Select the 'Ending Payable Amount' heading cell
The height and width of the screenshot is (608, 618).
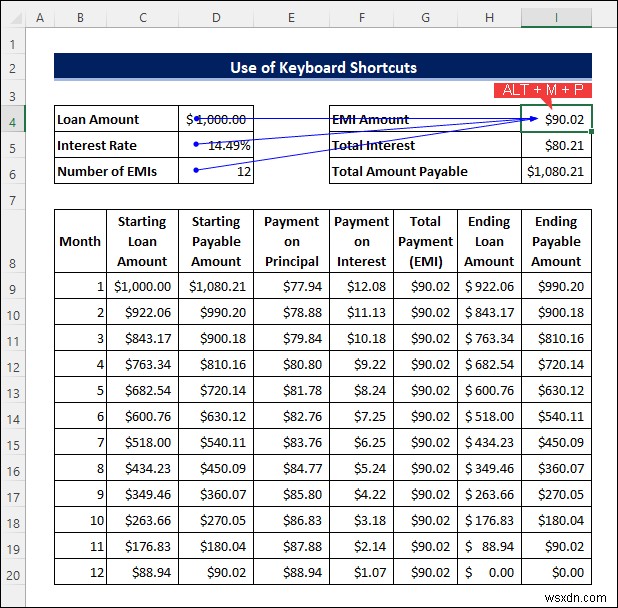557,241
